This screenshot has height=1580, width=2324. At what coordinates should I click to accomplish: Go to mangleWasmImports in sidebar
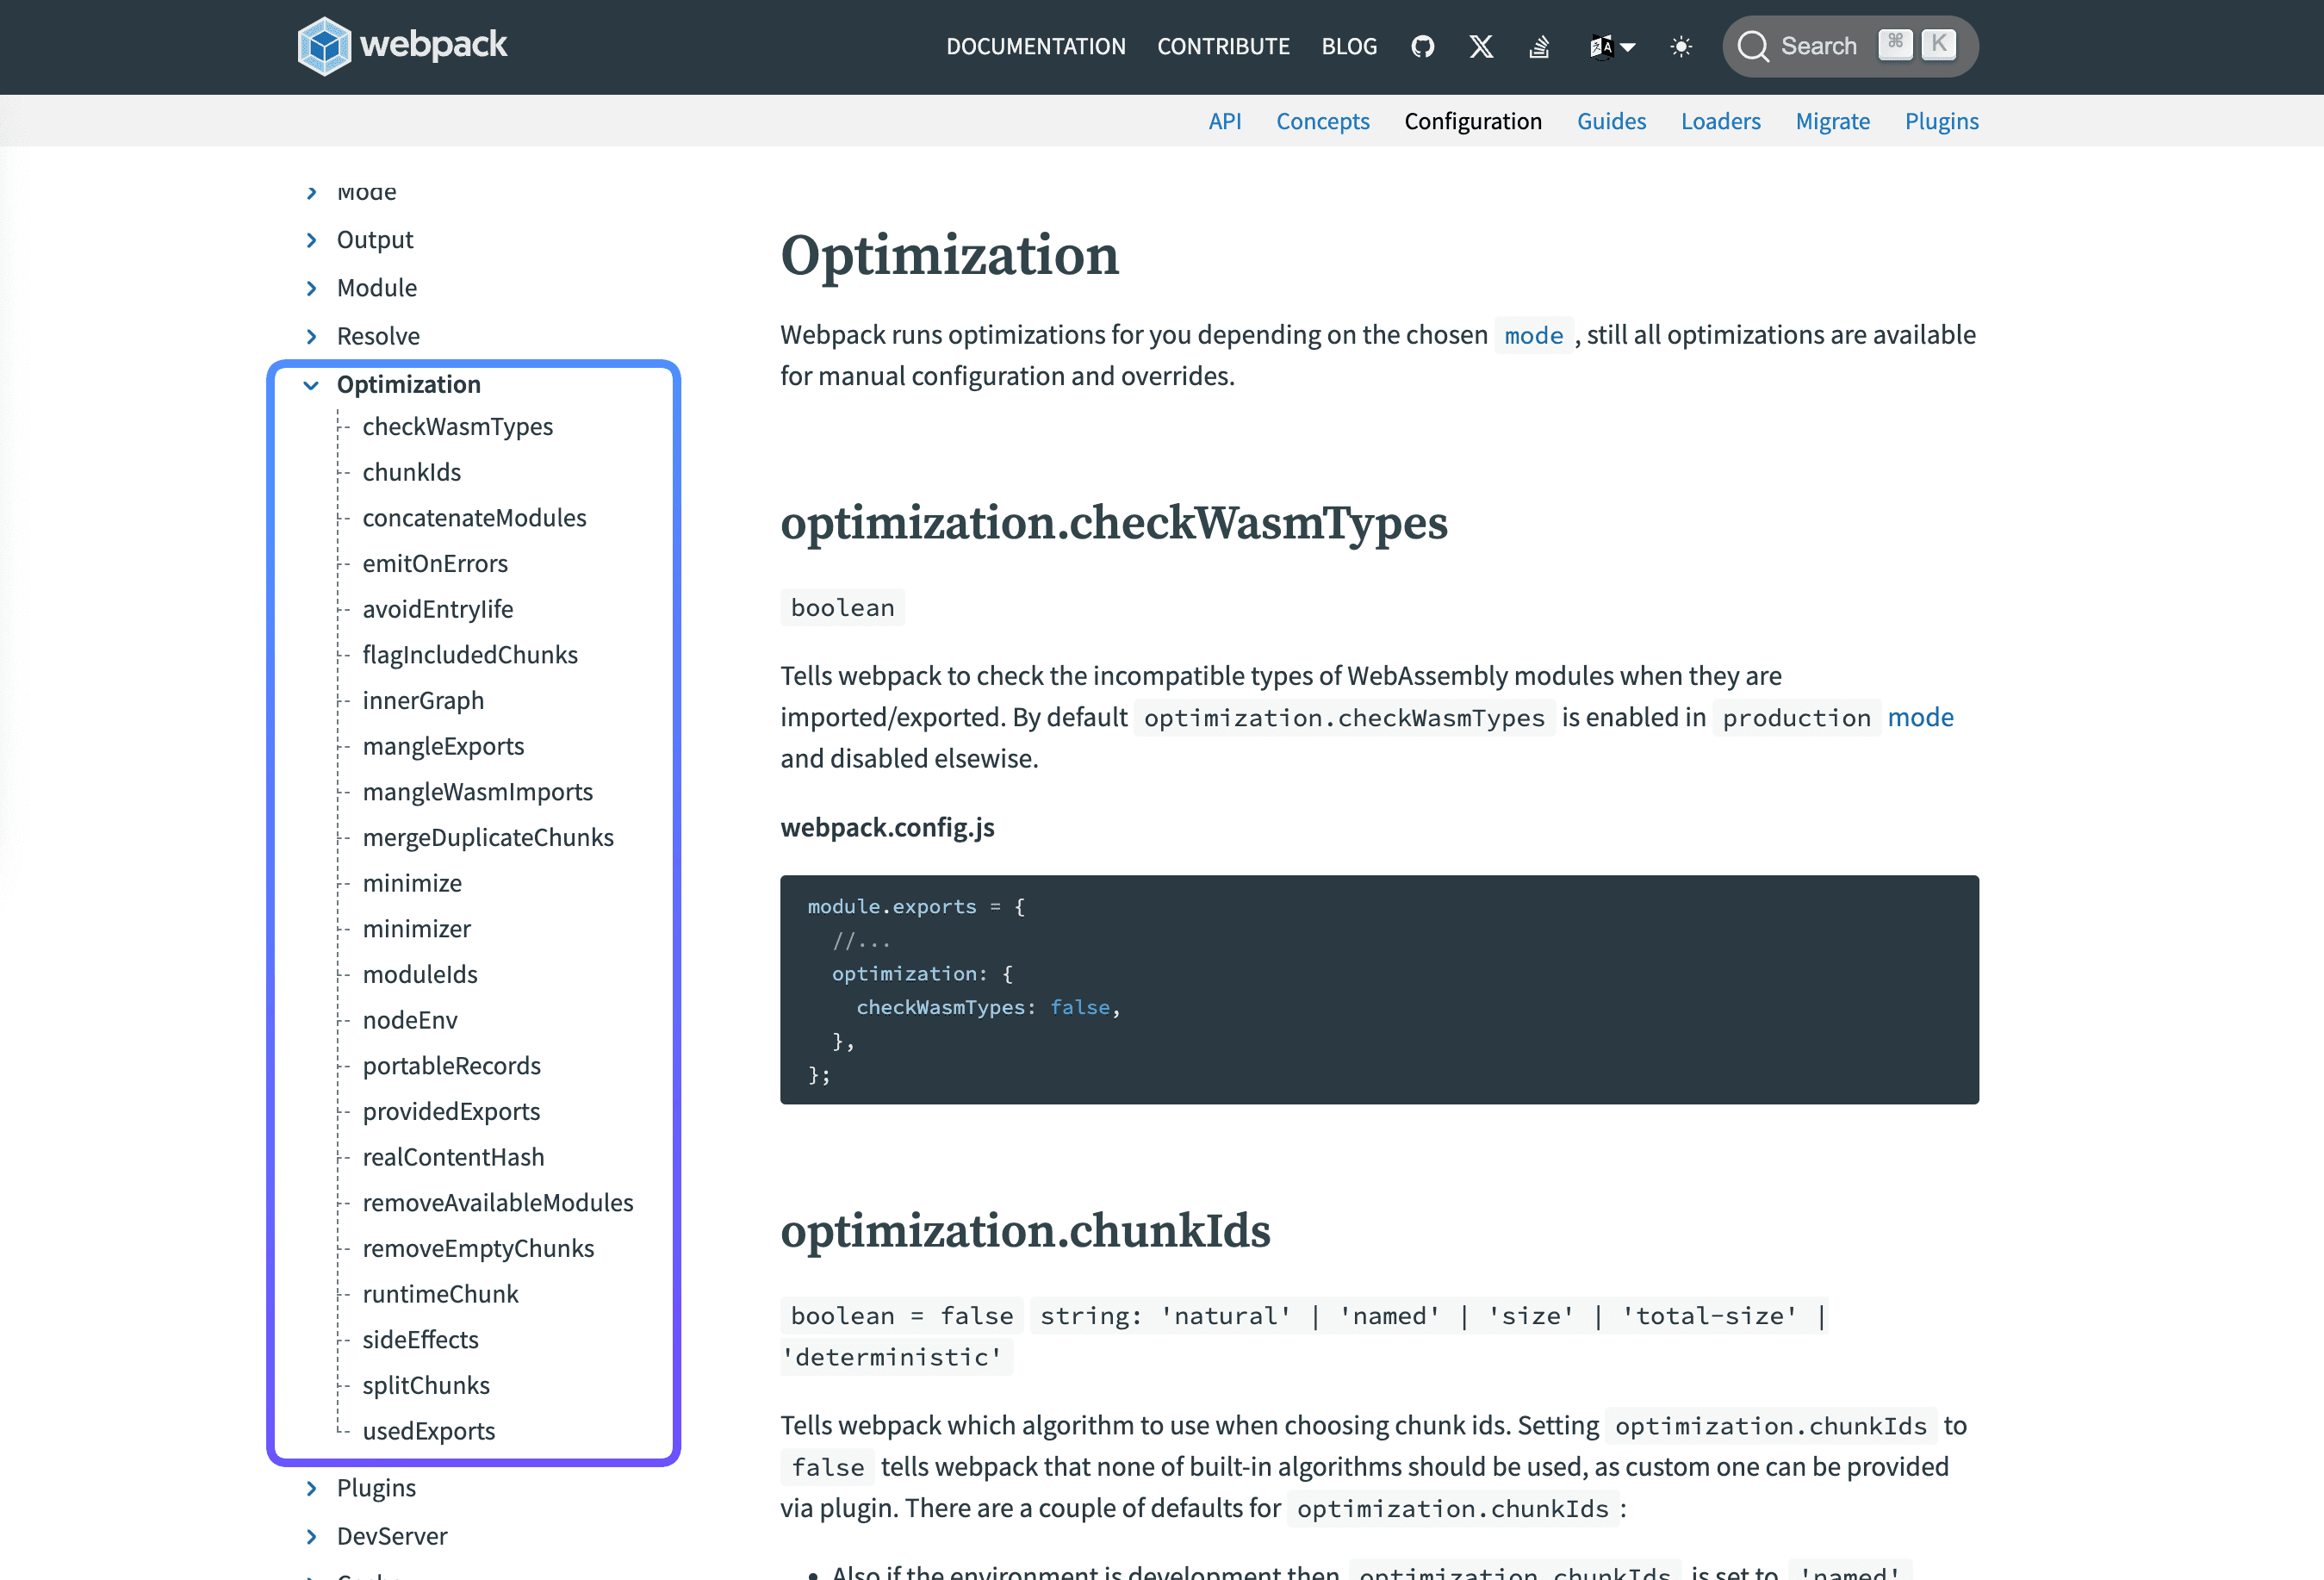[x=477, y=792]
